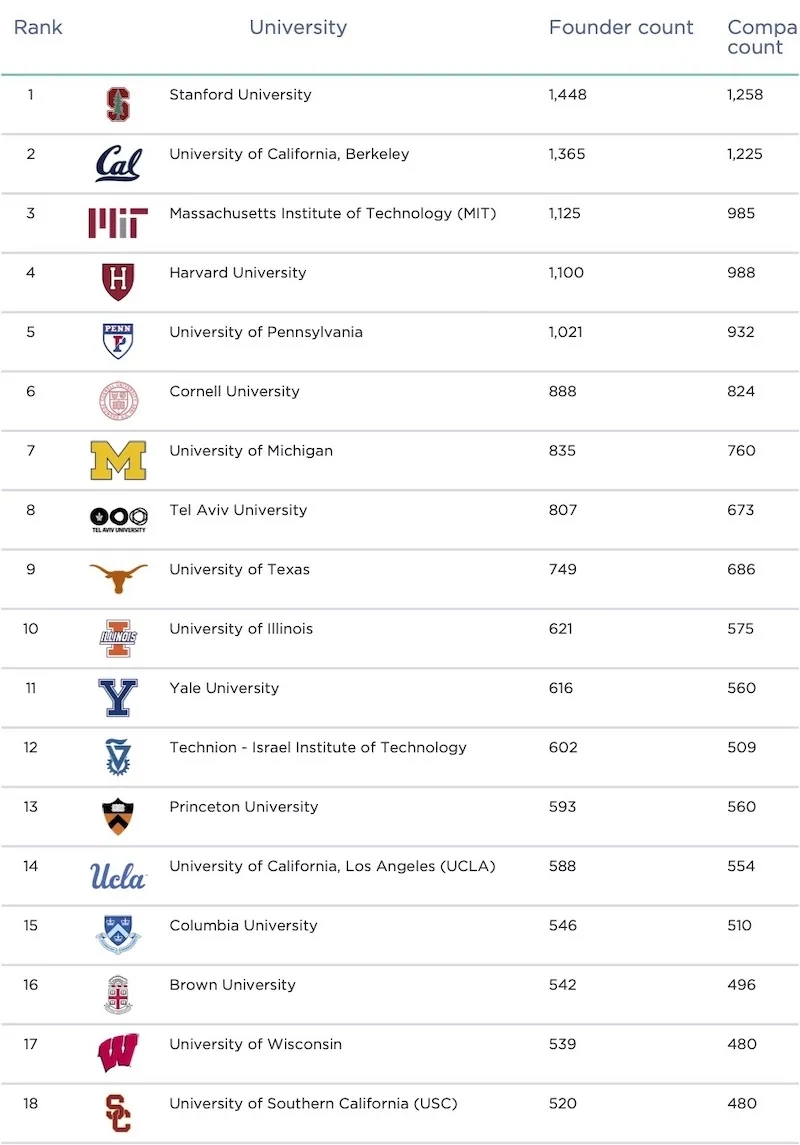Click the USC interlocking SC logo
Viewport: 800px width, 1145px height.
click(x=118, y=1113)
